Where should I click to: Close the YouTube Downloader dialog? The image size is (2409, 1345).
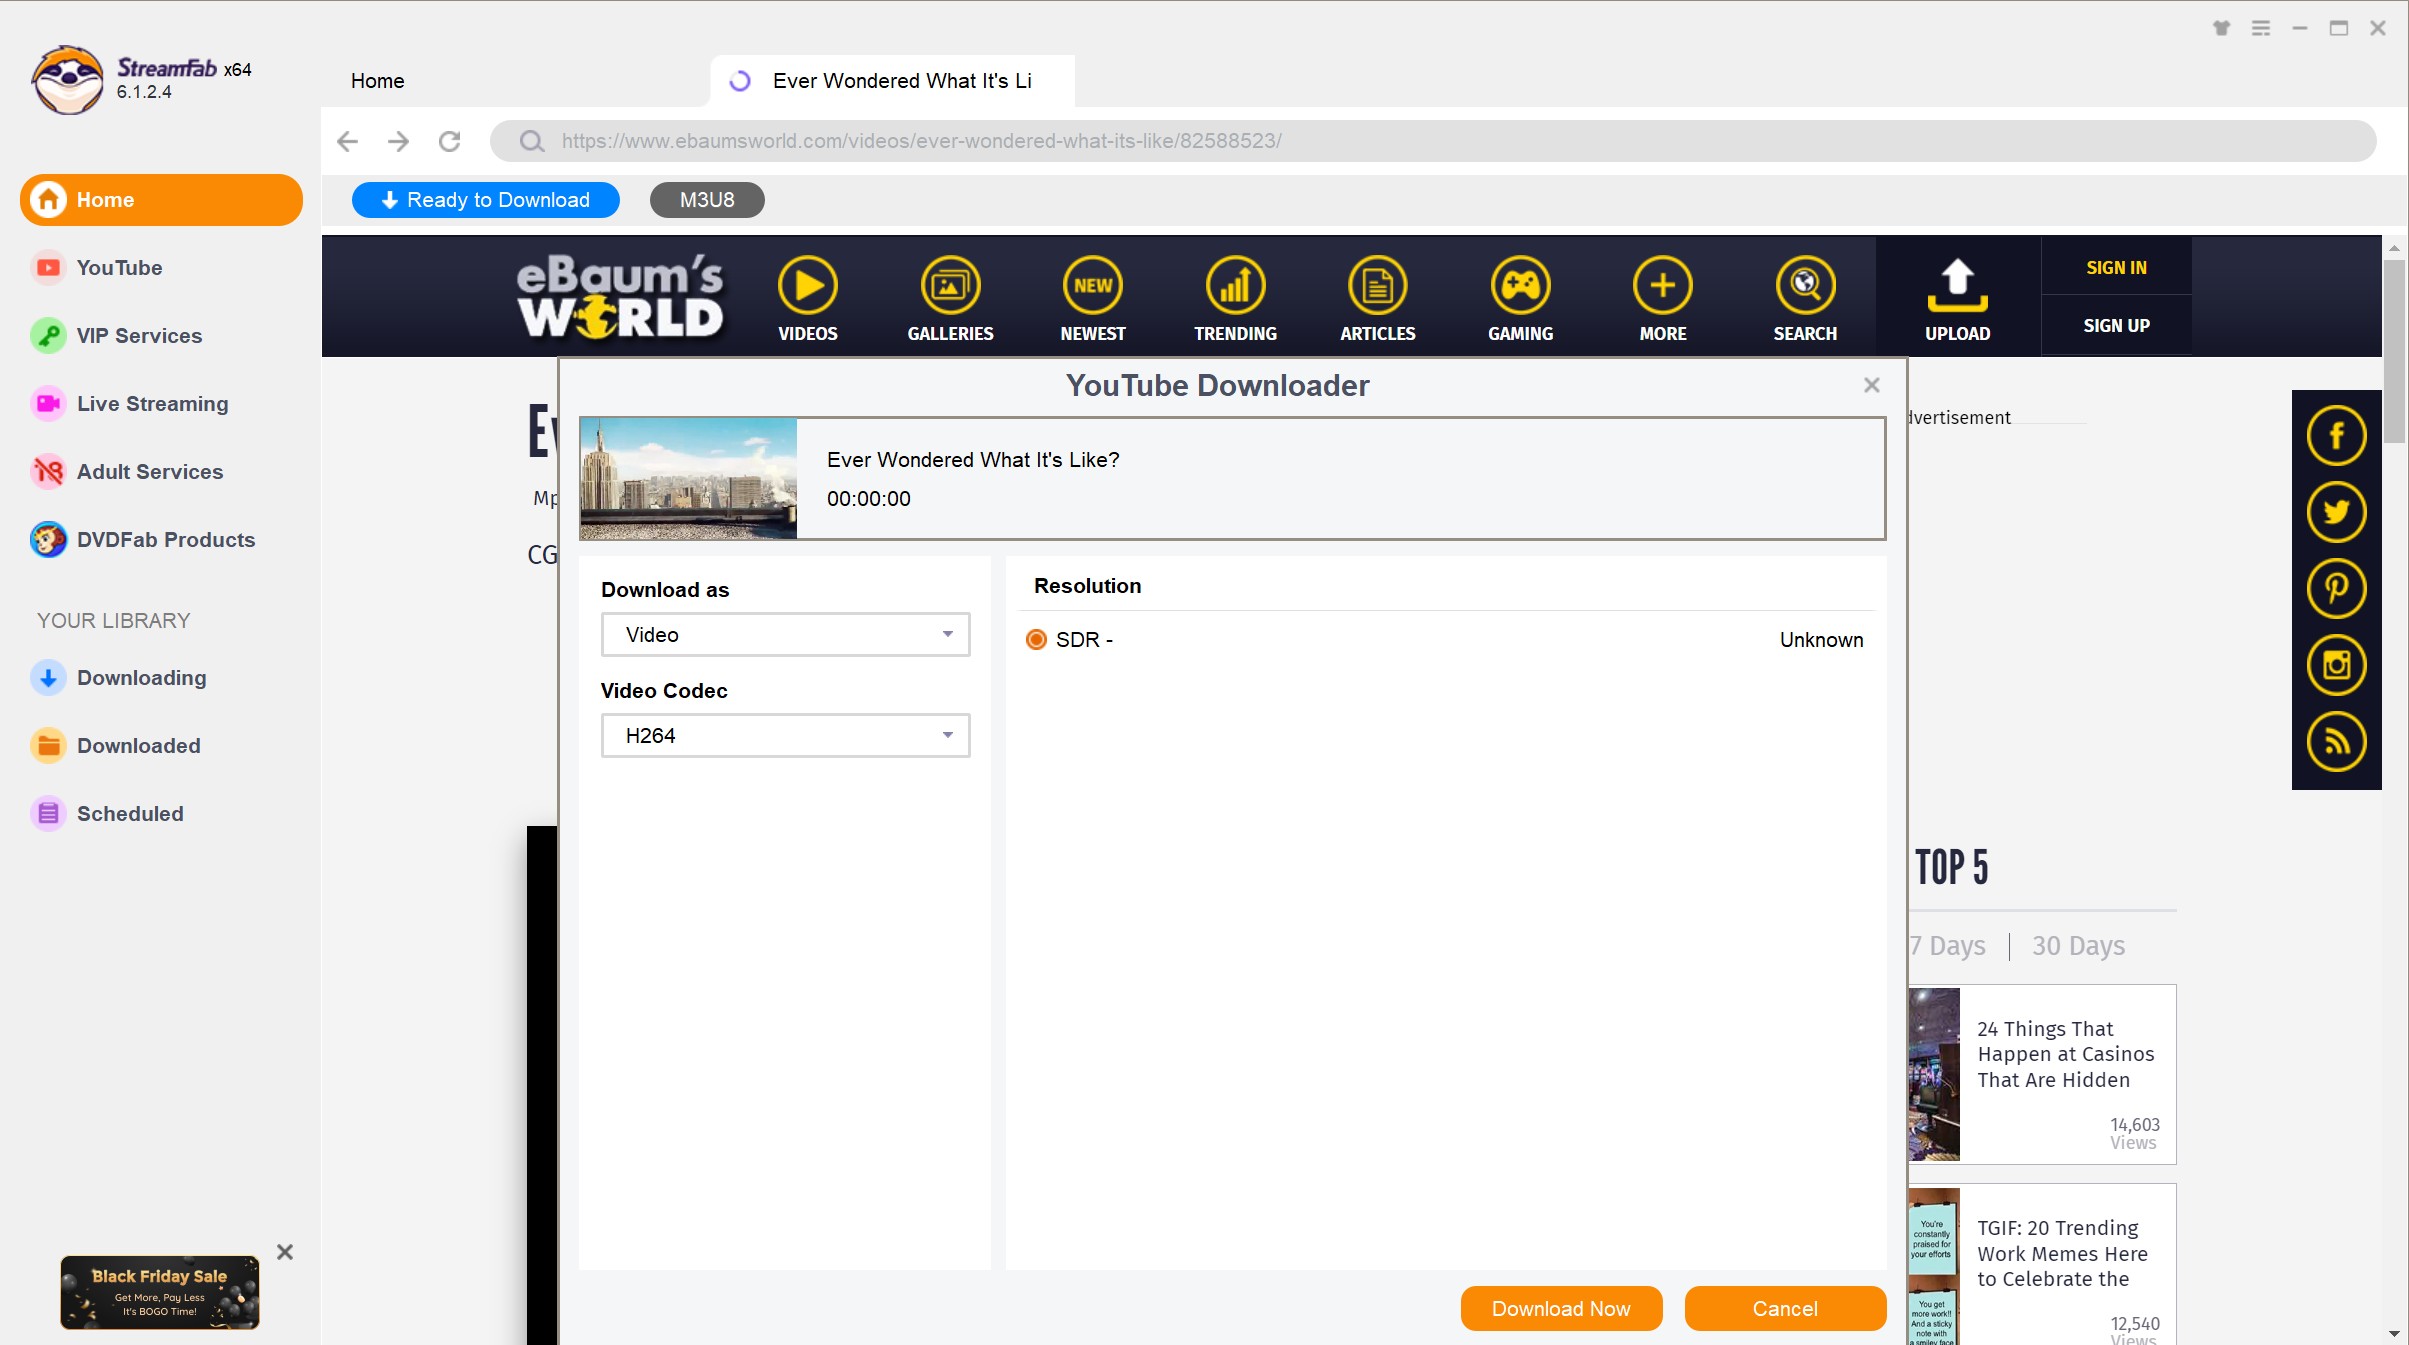pos(1872,385)
